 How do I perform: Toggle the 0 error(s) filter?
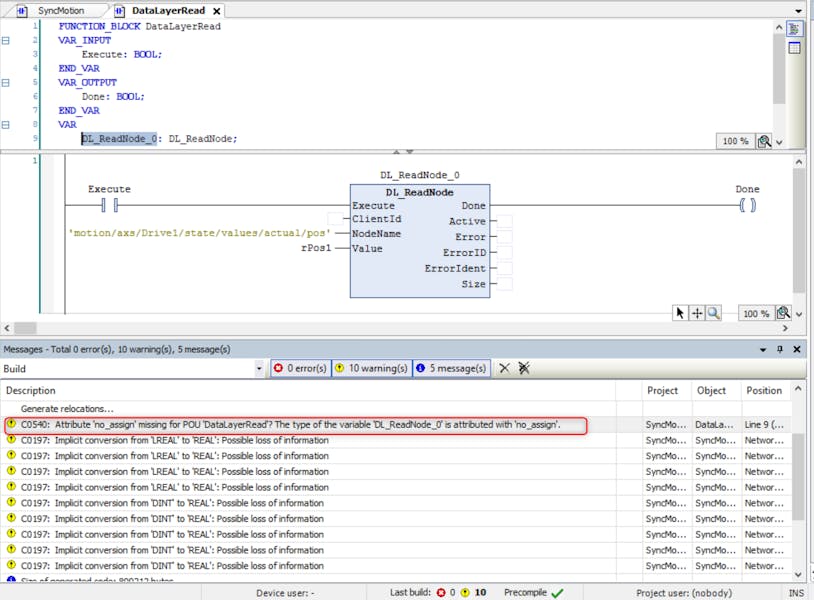tap(300, 368)
